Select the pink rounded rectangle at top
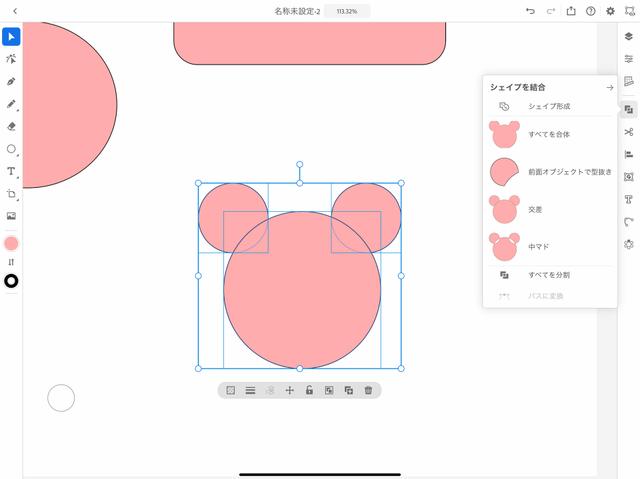This screenshot has width=640, height=479. point(310,43)
